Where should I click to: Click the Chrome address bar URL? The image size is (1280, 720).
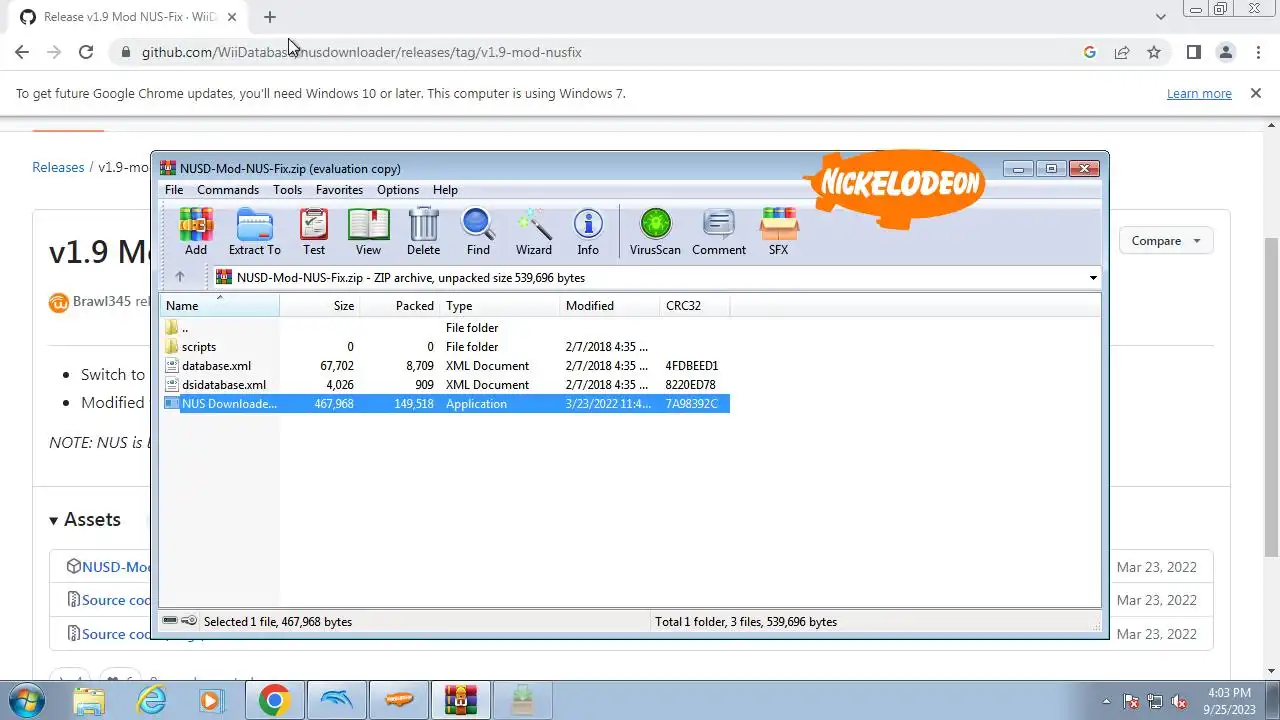[361, 52]
